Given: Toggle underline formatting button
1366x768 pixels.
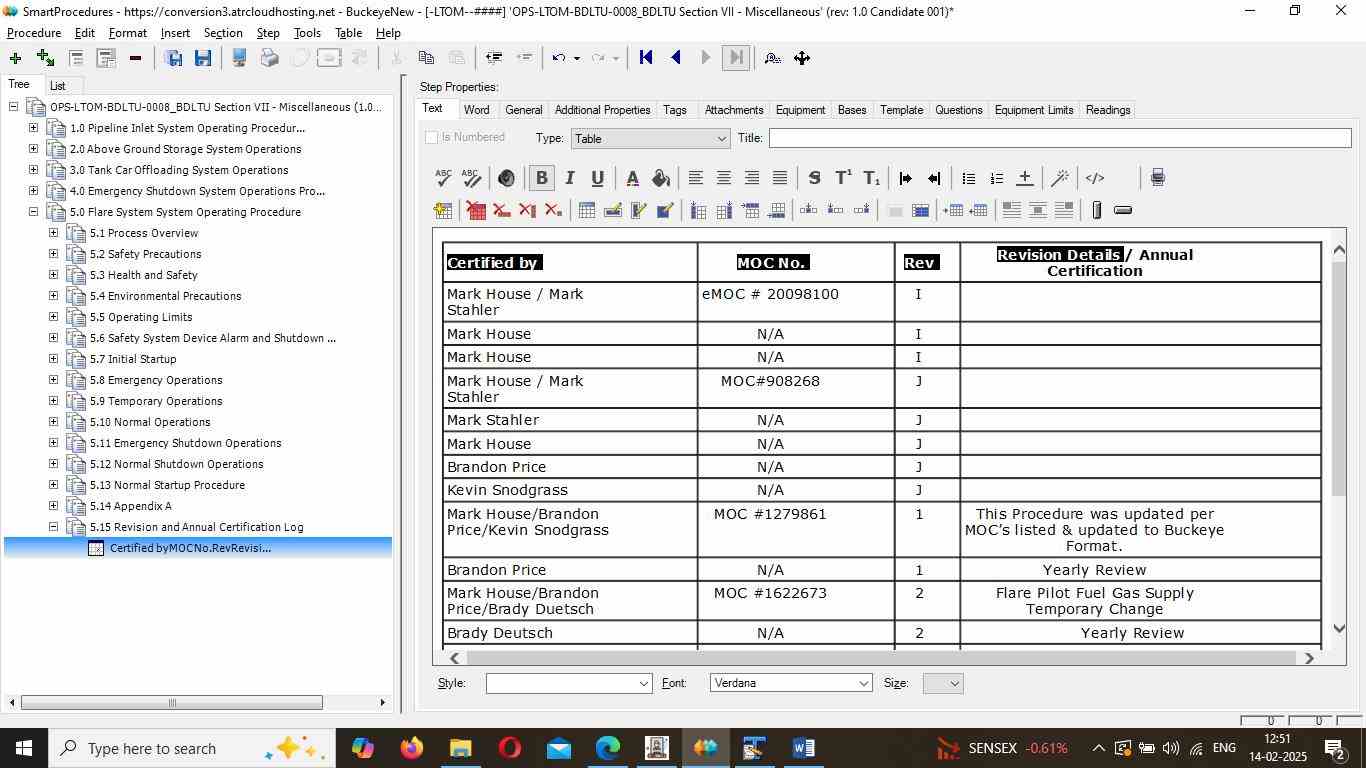Looking at the screenshot, I should click(x=597, y=178).
